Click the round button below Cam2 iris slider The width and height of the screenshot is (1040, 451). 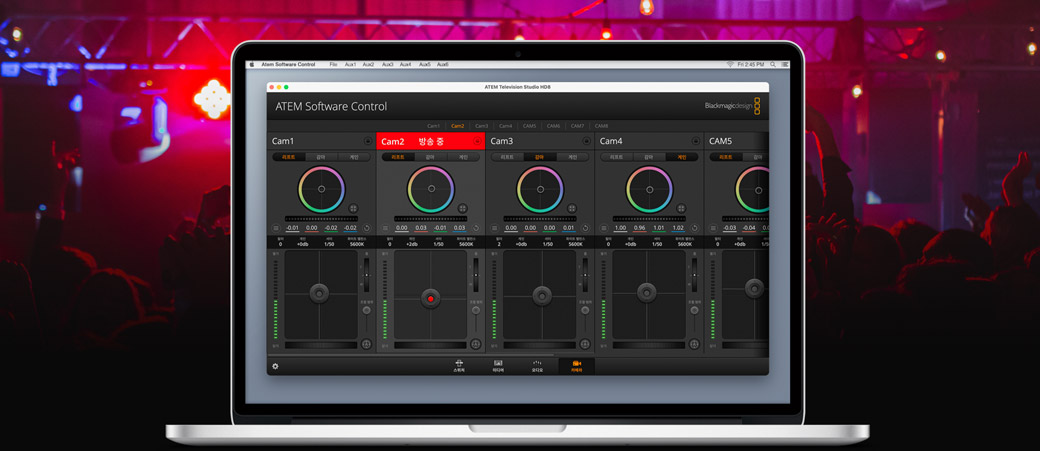click(476, 344)
